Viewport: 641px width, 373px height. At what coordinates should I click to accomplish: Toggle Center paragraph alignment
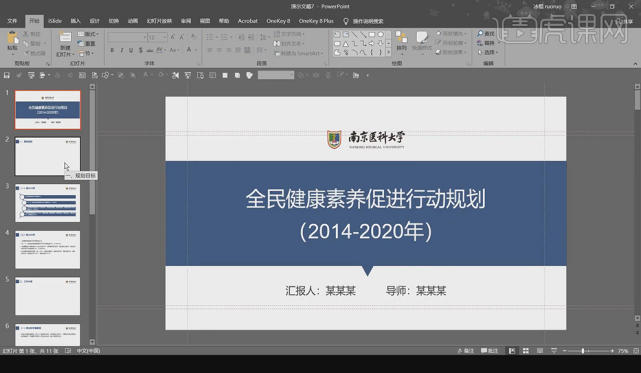(219, 50)
